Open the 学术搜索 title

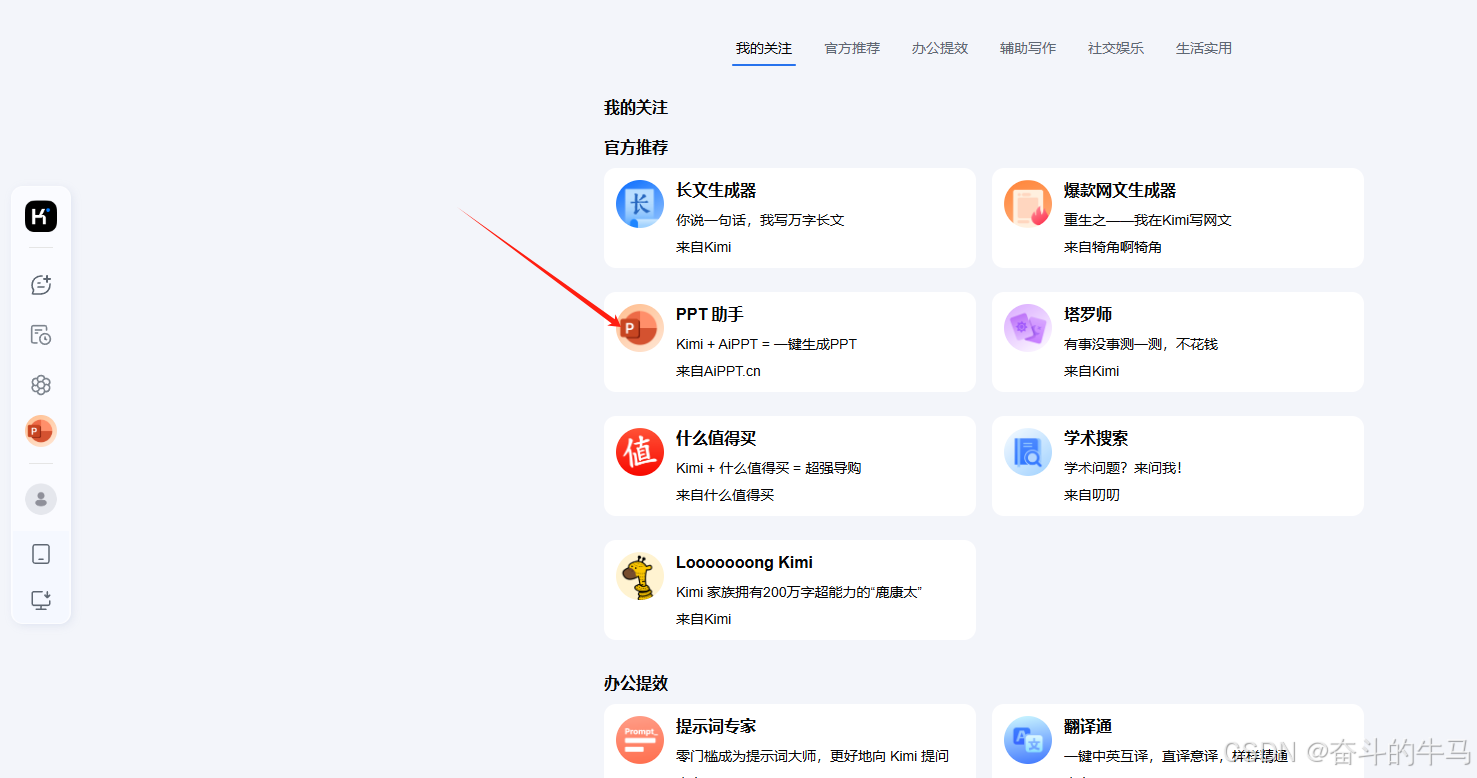[1096, 438]
